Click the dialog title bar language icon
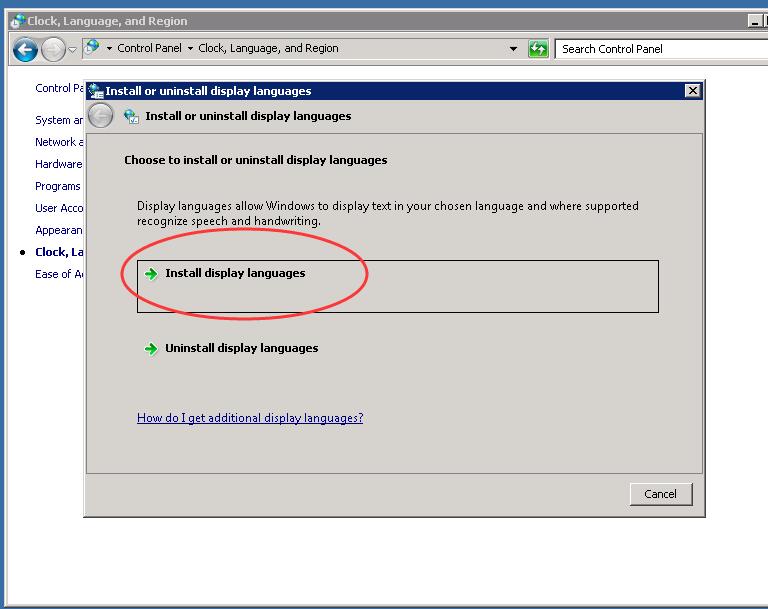This screenshot has height=609, width=768. tap(96, 91)
